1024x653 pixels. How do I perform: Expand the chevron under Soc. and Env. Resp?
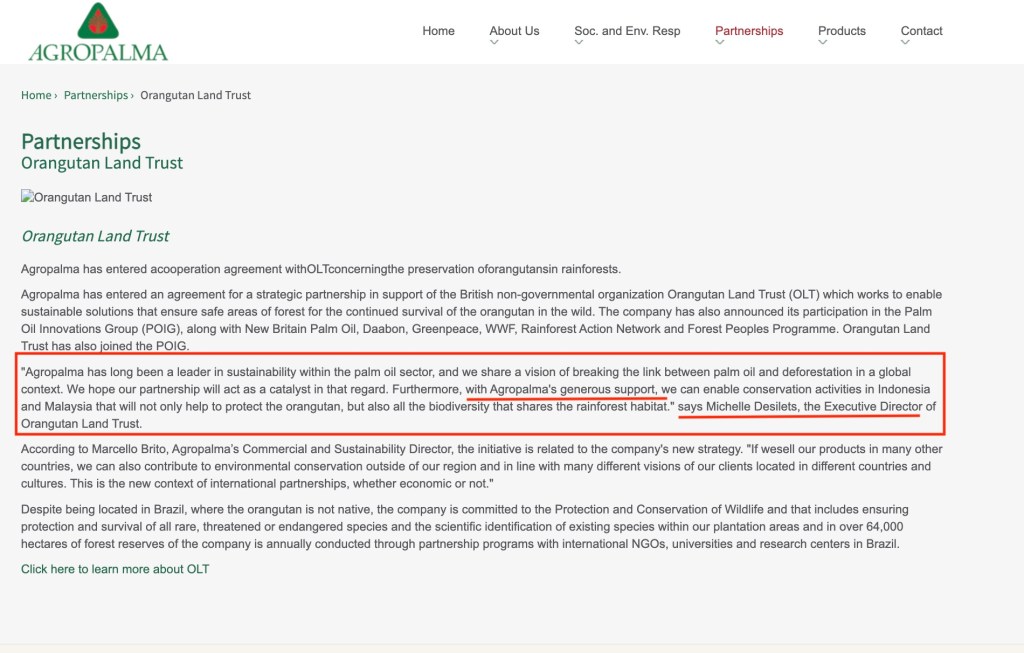pos(580,44)
